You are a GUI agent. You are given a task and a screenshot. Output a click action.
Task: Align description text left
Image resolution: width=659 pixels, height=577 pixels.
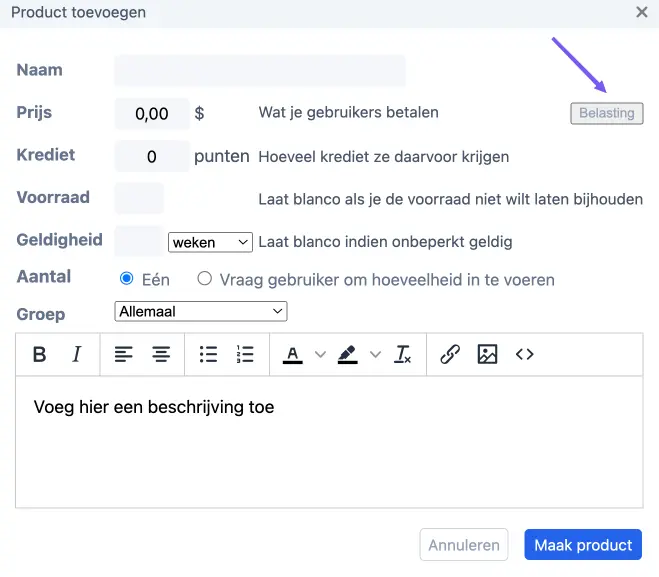(124, 354)
